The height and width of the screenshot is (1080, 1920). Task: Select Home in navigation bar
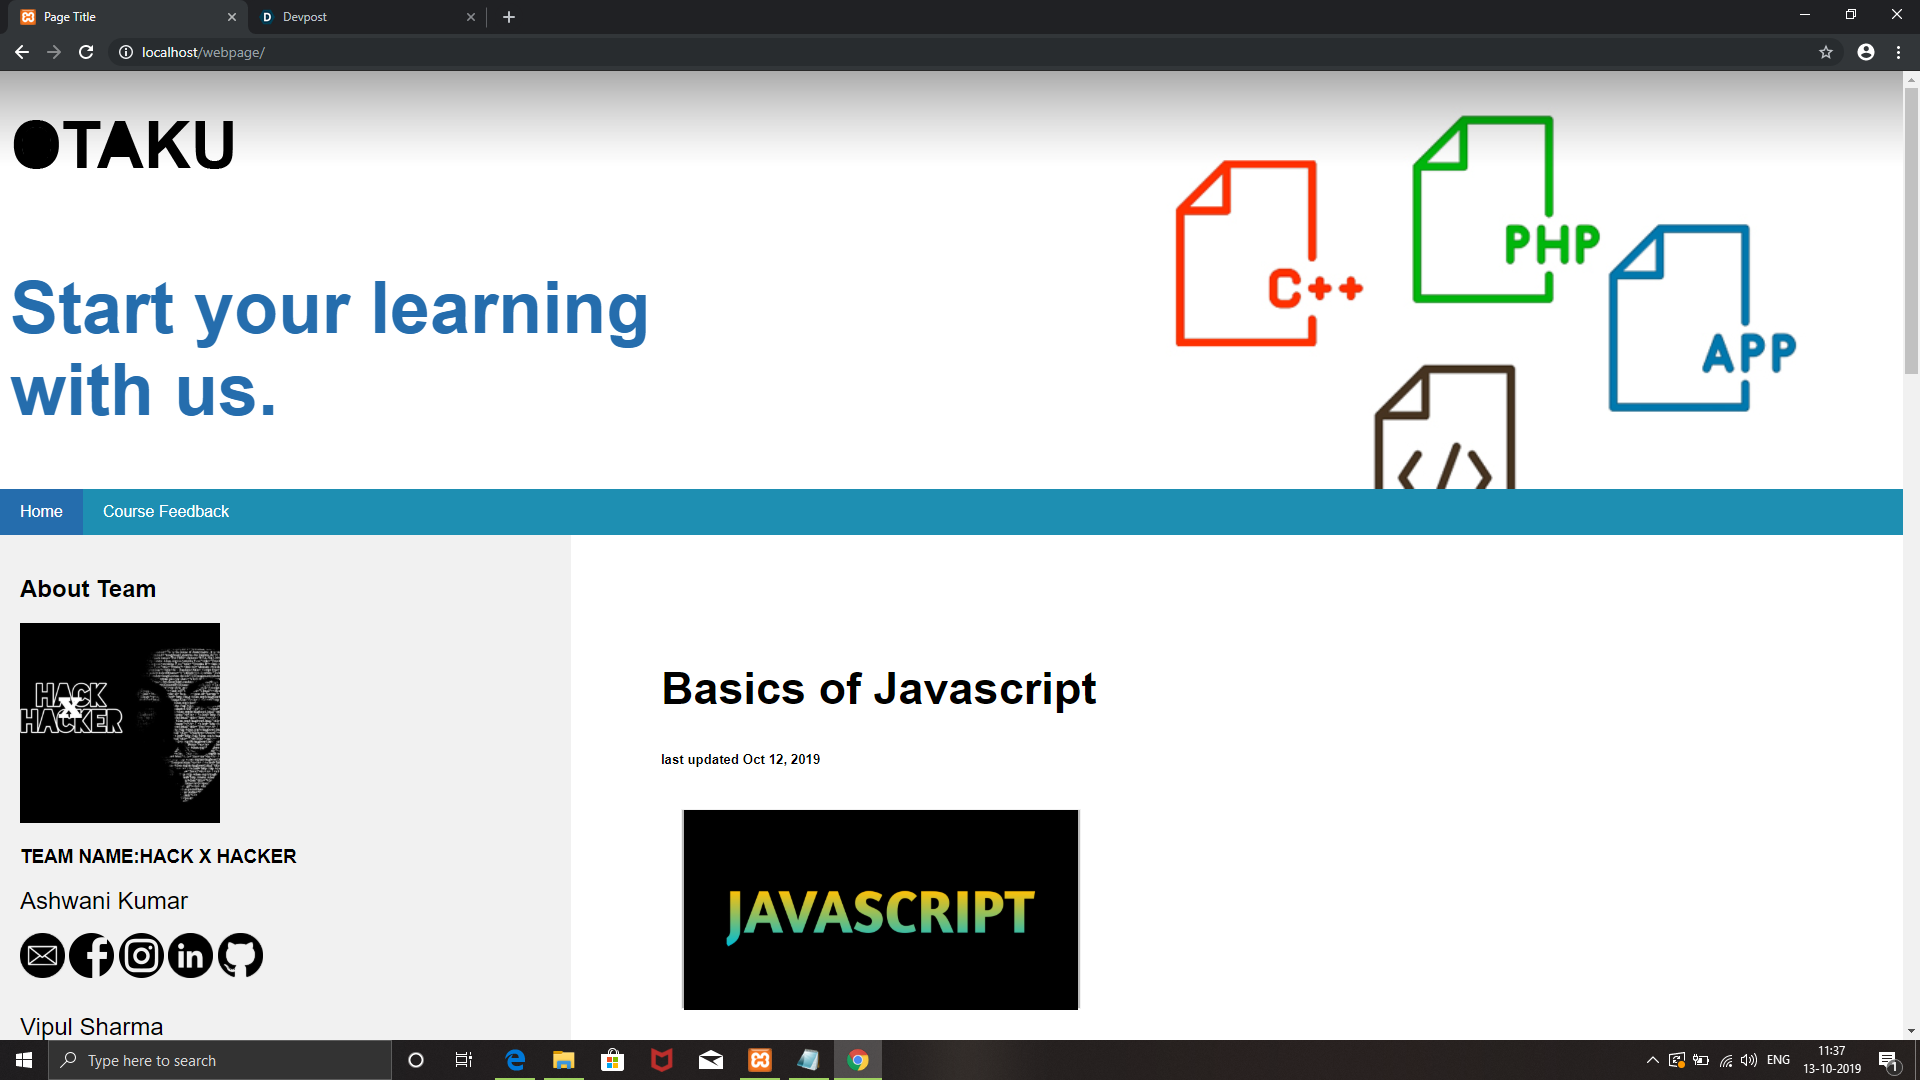click(41, 511)
